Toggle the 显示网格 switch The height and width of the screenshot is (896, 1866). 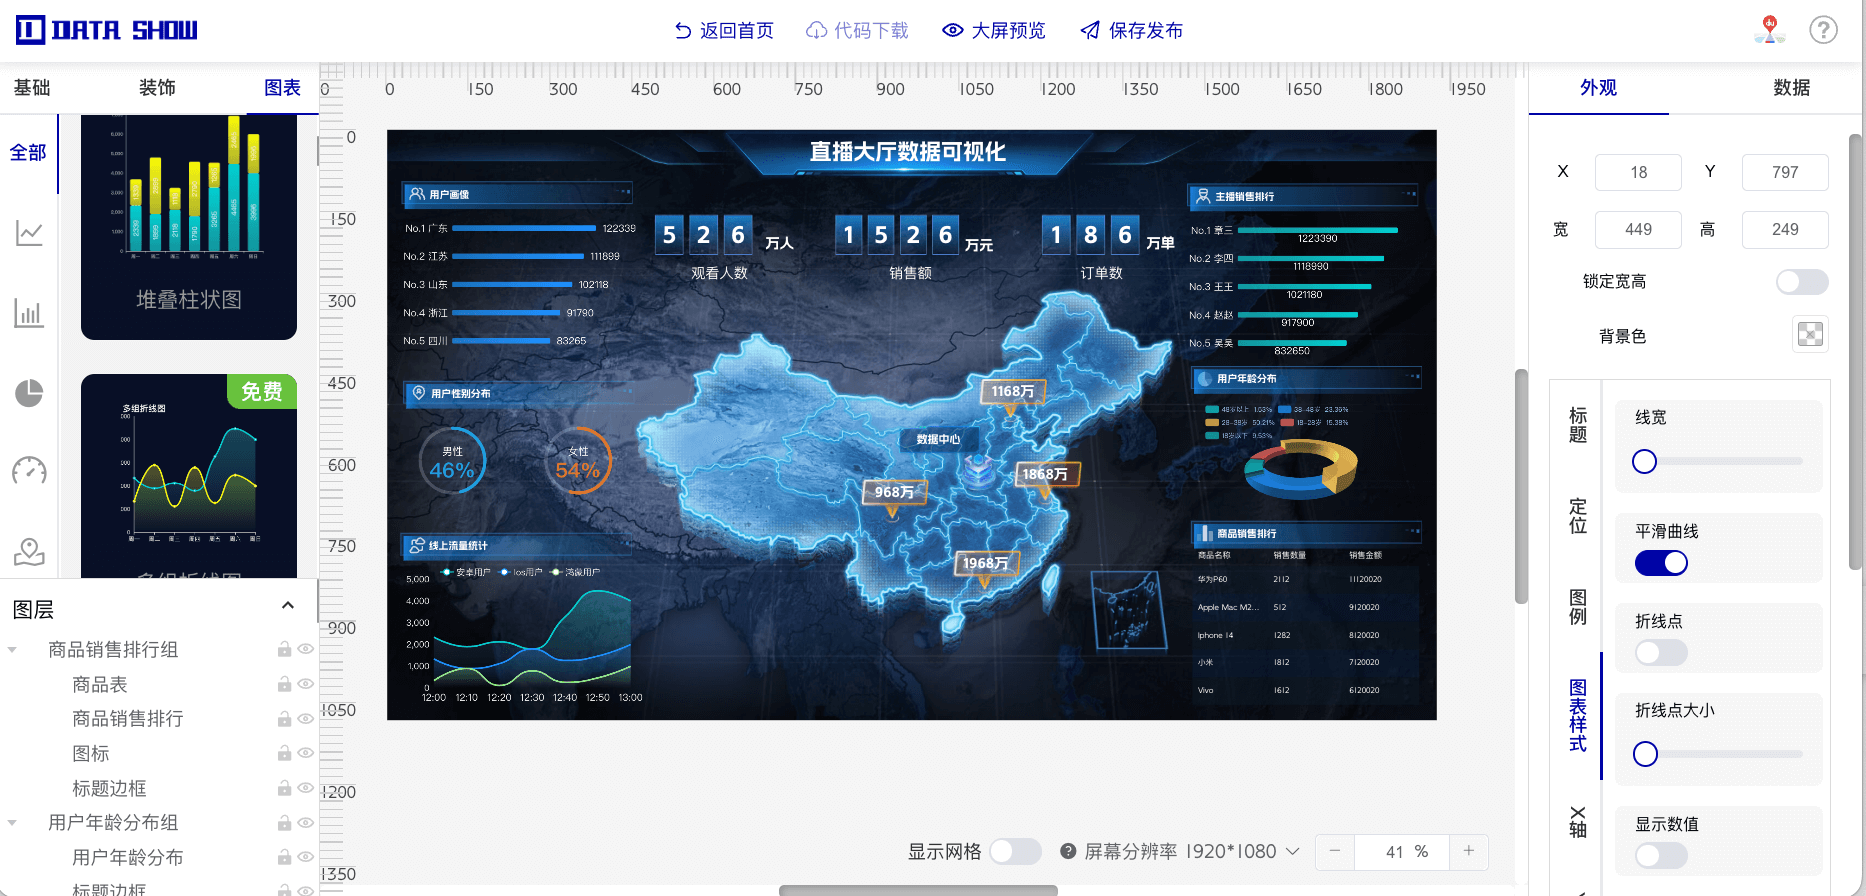click(1015, 851)
